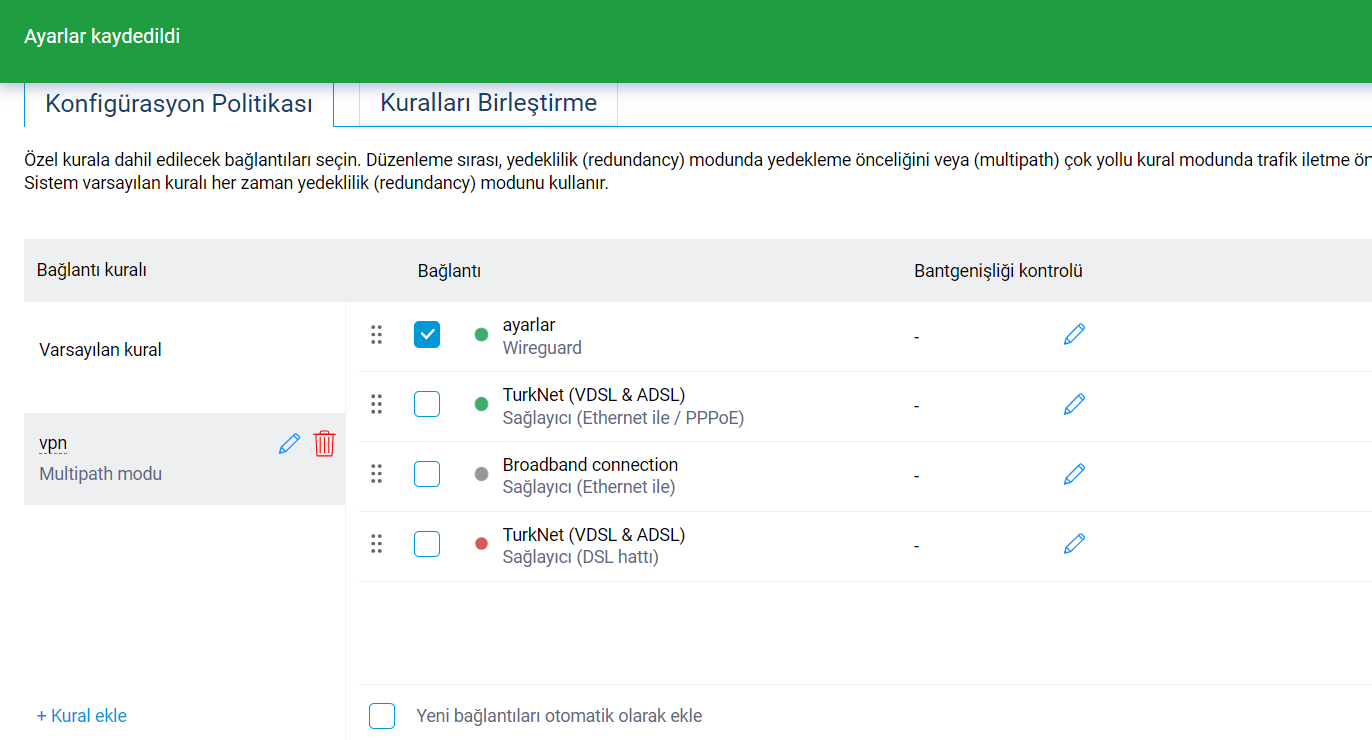The height and width of the screenshot is (740, 1372).
Task: Toggle 'Yeni bağlantıları otomatik olarak ekle'
Action: (382, 716)
